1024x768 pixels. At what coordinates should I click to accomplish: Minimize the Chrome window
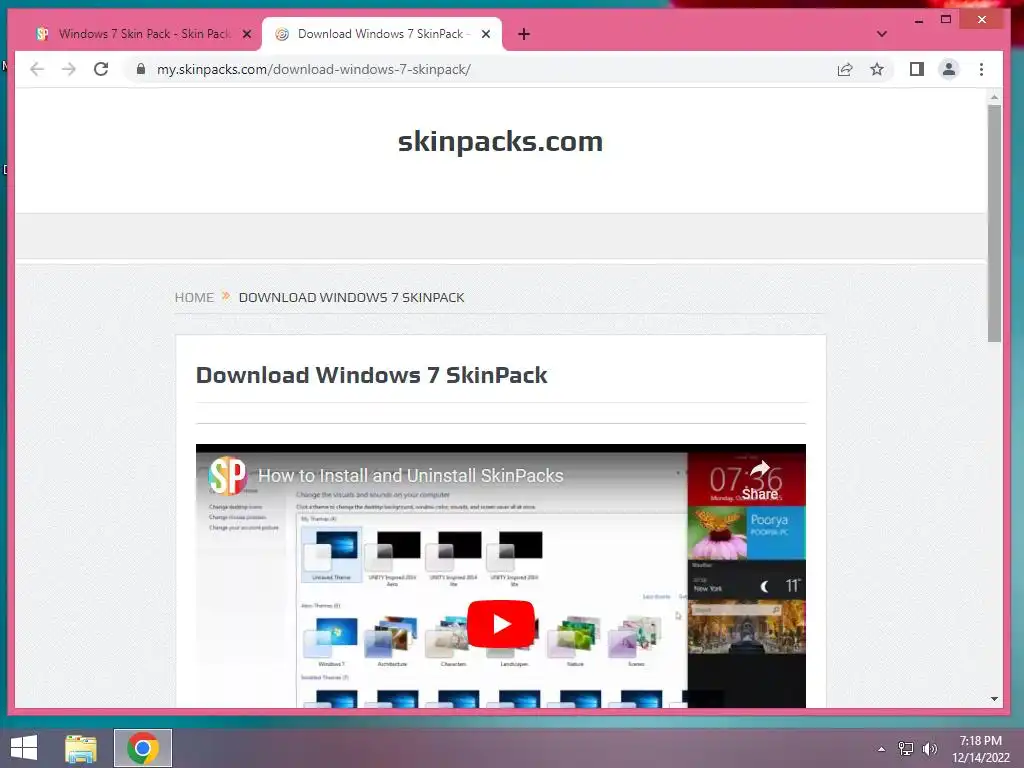point(919,20)
